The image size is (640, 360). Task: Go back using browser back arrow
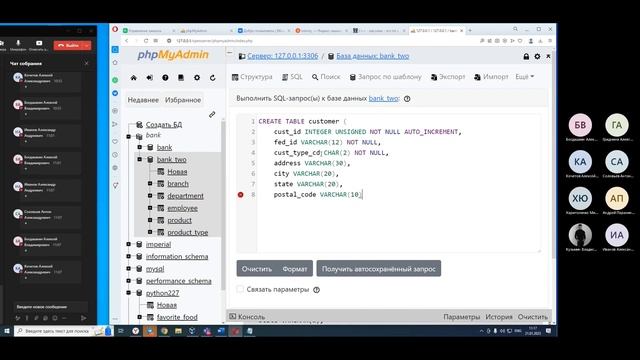tap(127, 41)
